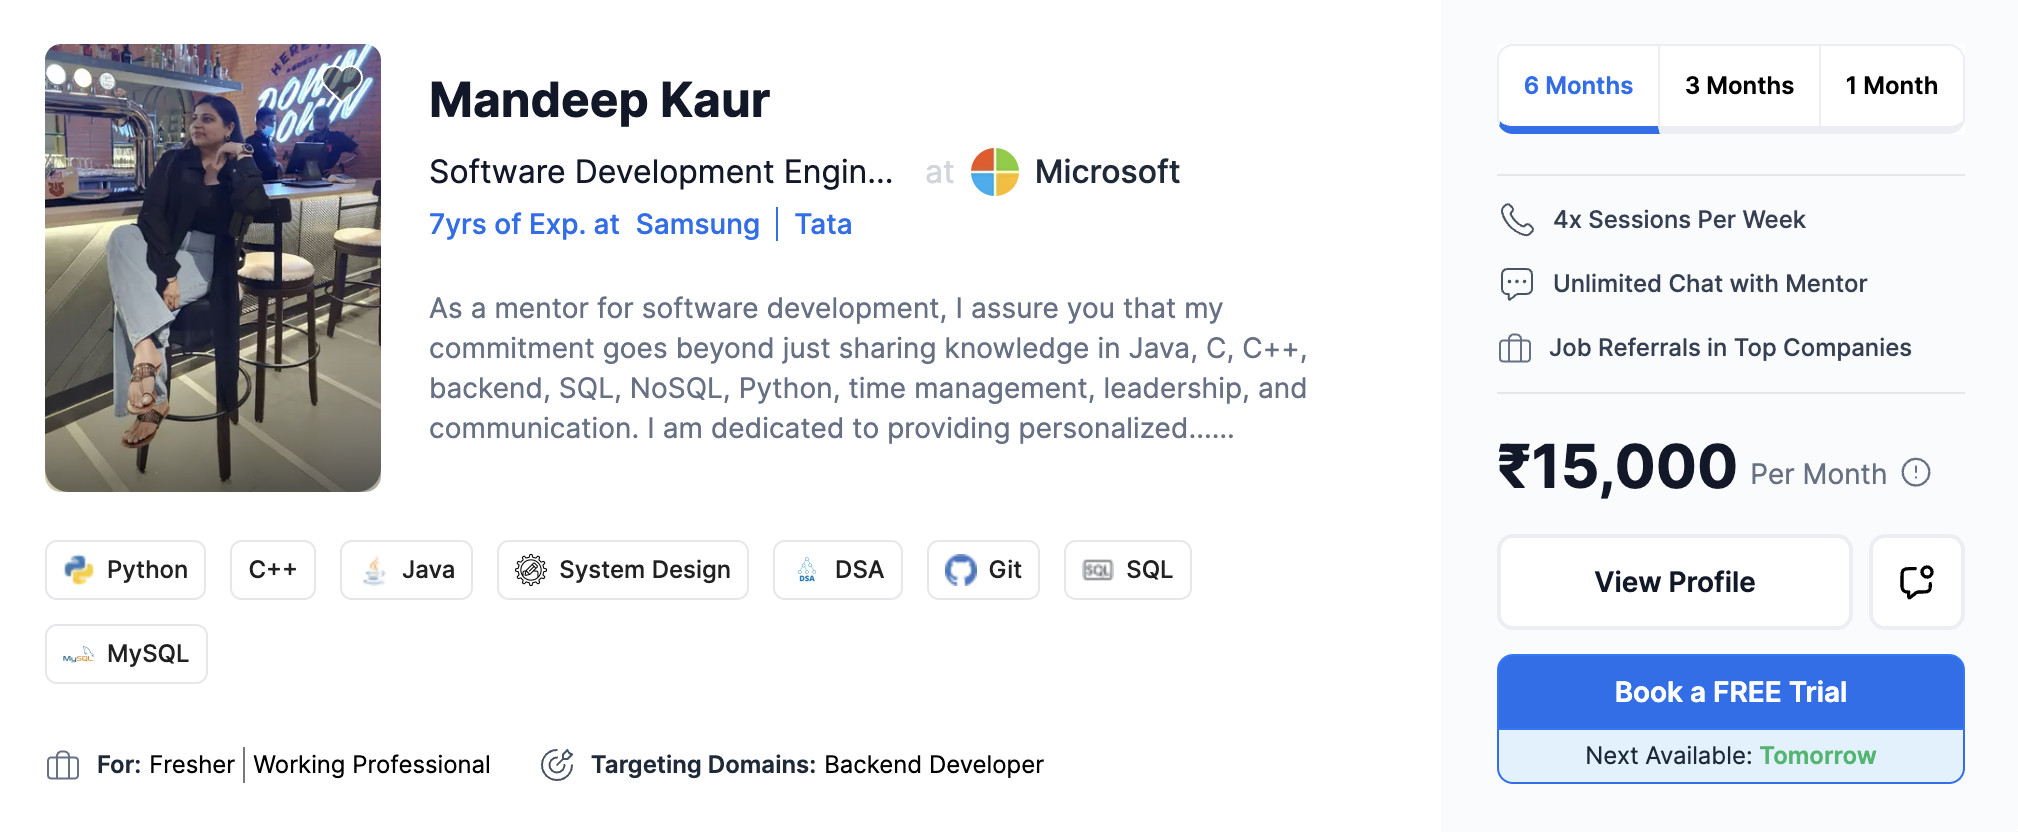This screenshot has width=2018, height=832.
Task: Click the View Profile button
Action: [1675, 582]
